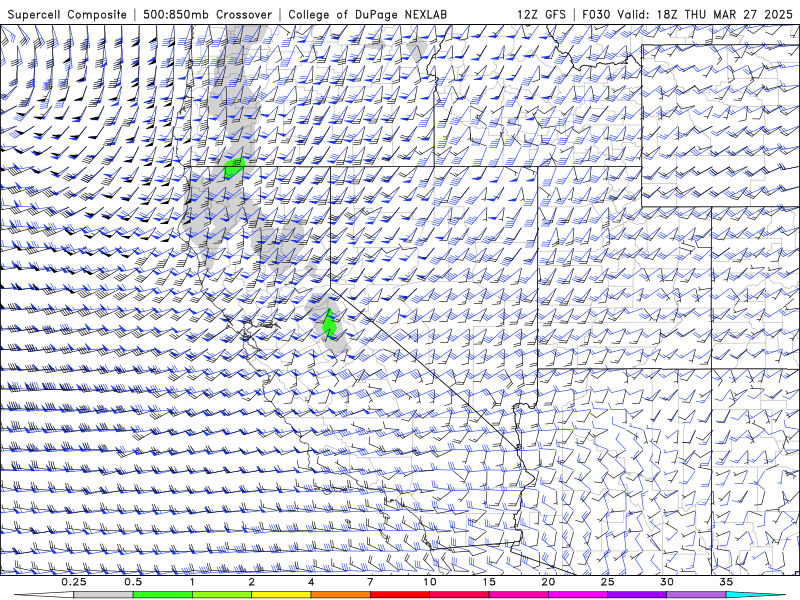Click the 0.5 legend value label
This screenshot has height=600, width=800.
pos(133,582)
